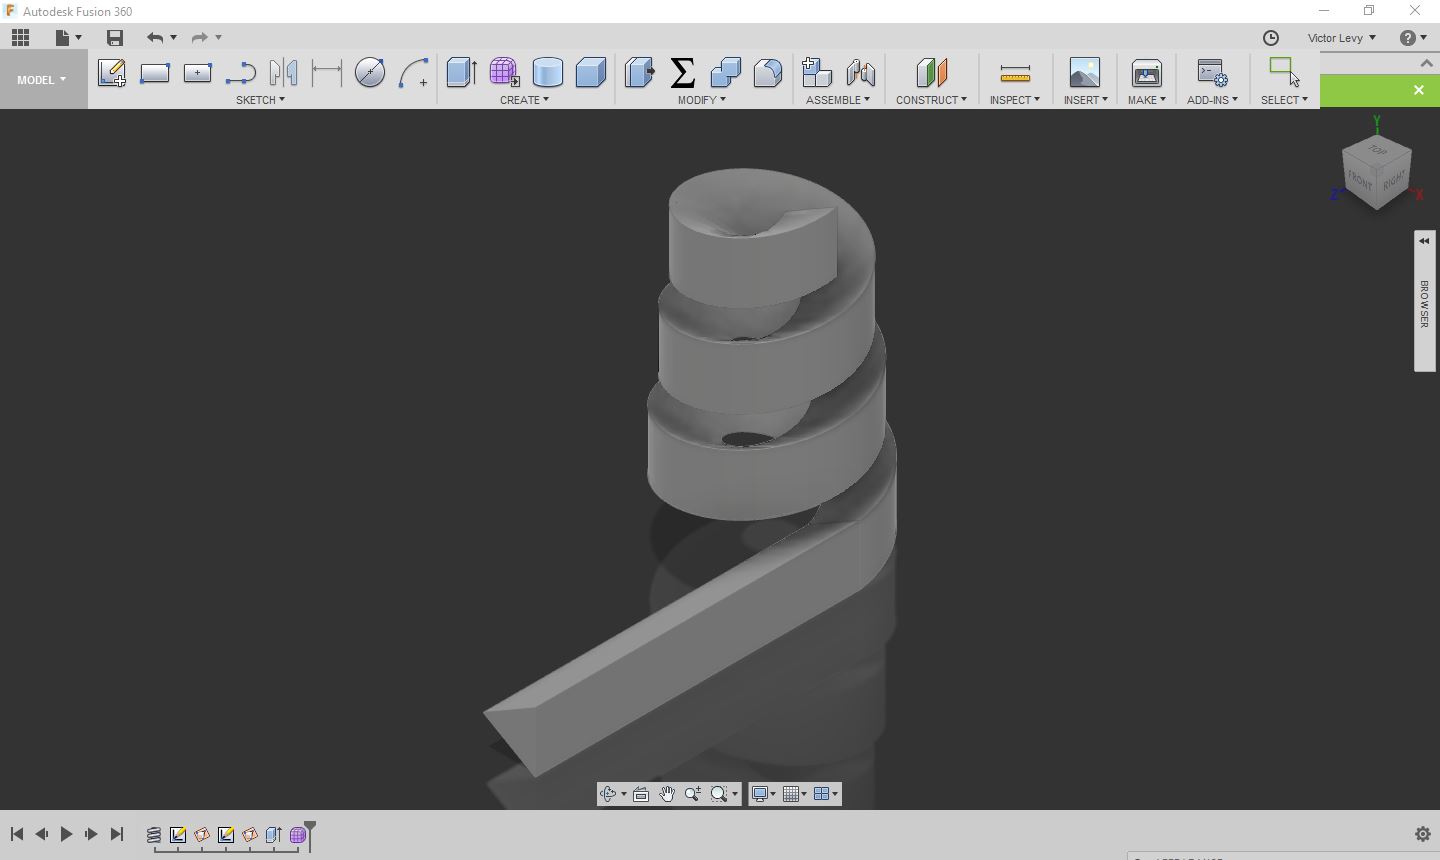Select the 3-Point Arc tool
The height and width of the screenshot is (860, 1440).
413,72
